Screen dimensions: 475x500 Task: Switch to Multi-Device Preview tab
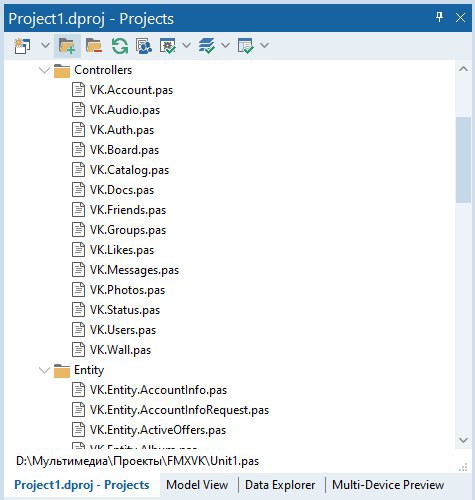(388, 485)
